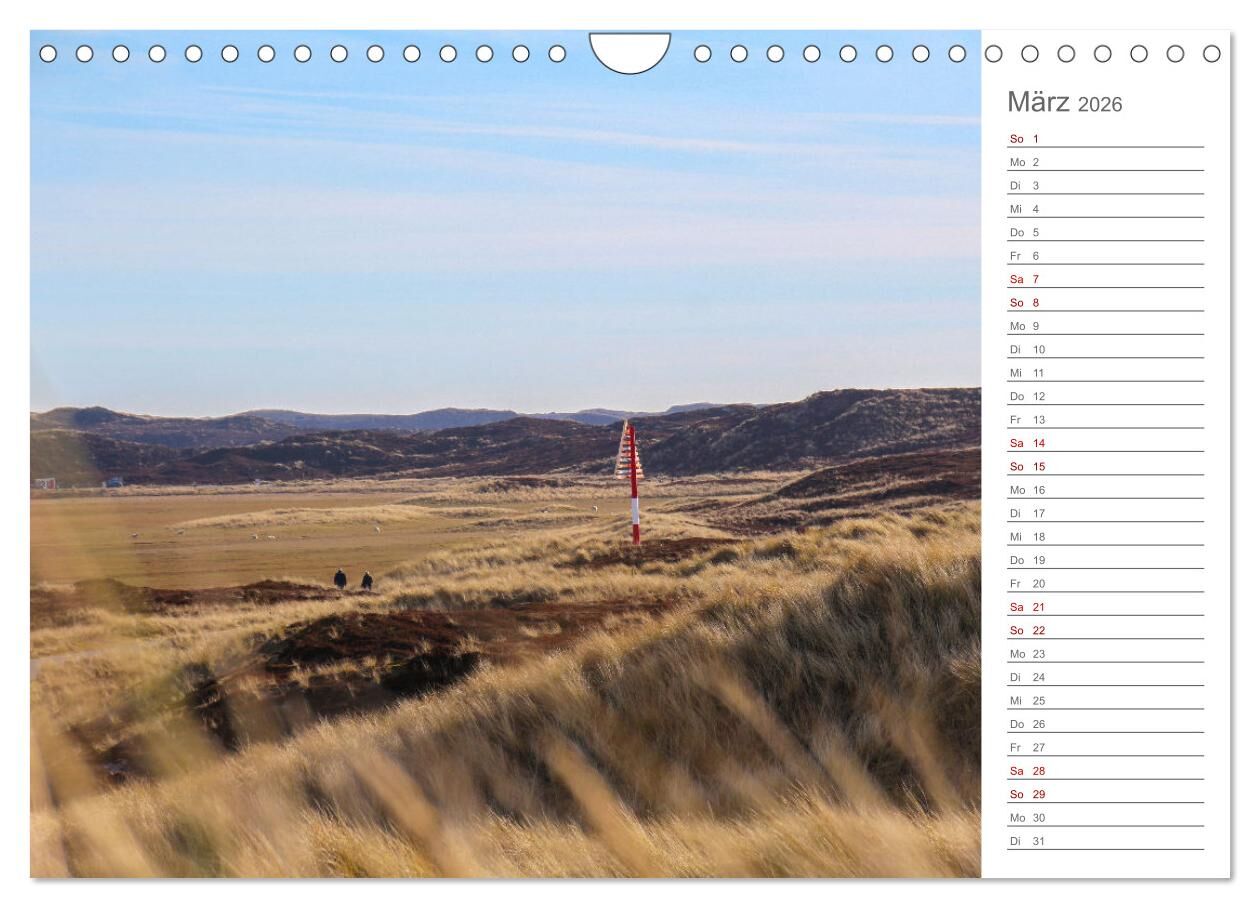Select Saturday 7 in the calendar
This screenshot has height=908, width=1260.
1105,279
